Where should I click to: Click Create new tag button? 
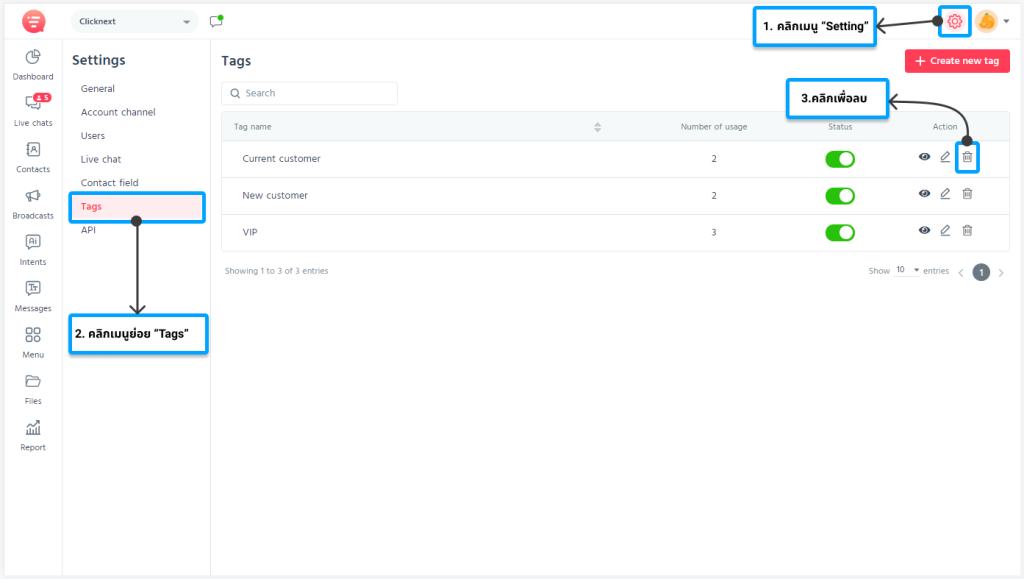tap(957, 61)
